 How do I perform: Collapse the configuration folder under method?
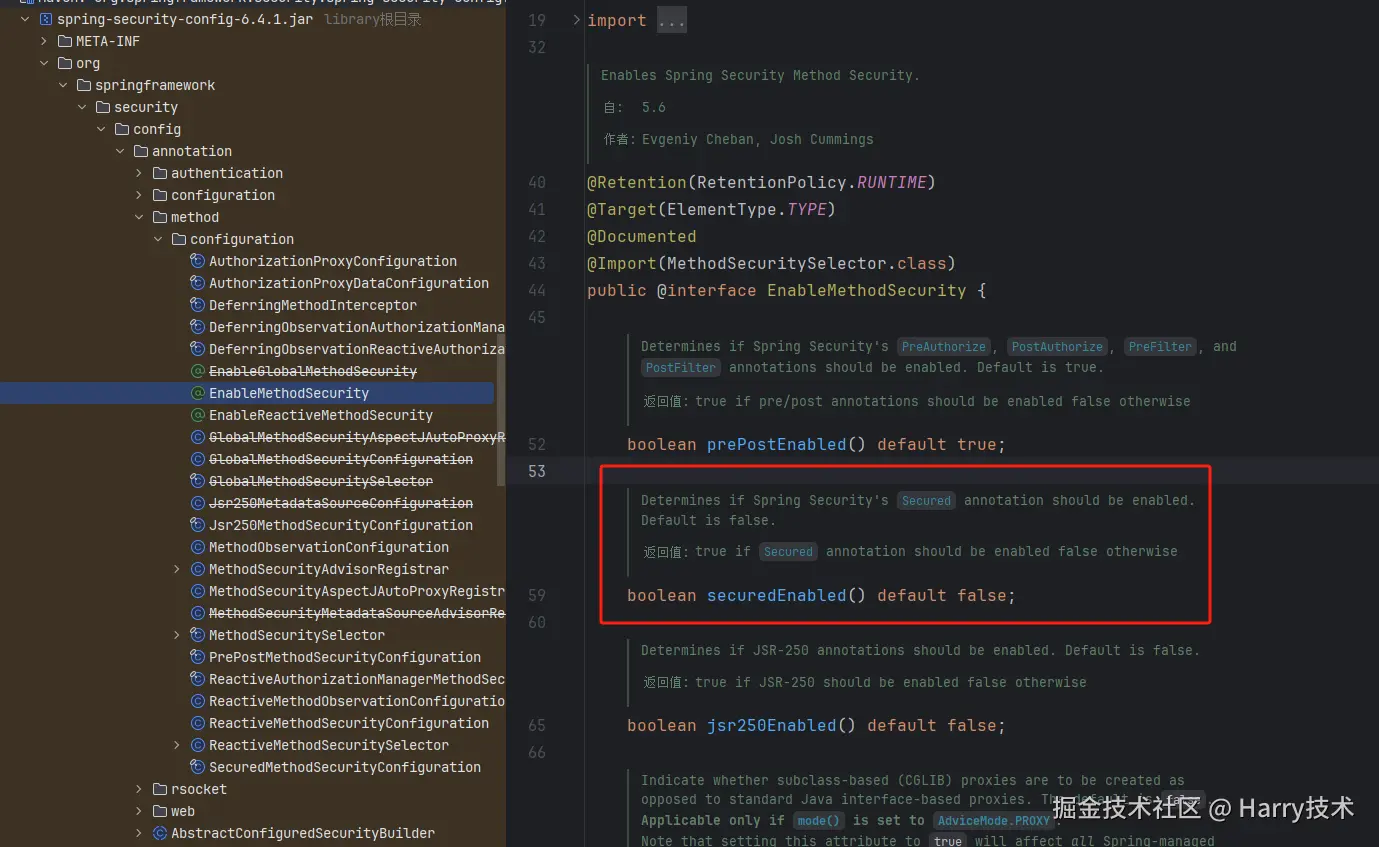coord(158,239)
